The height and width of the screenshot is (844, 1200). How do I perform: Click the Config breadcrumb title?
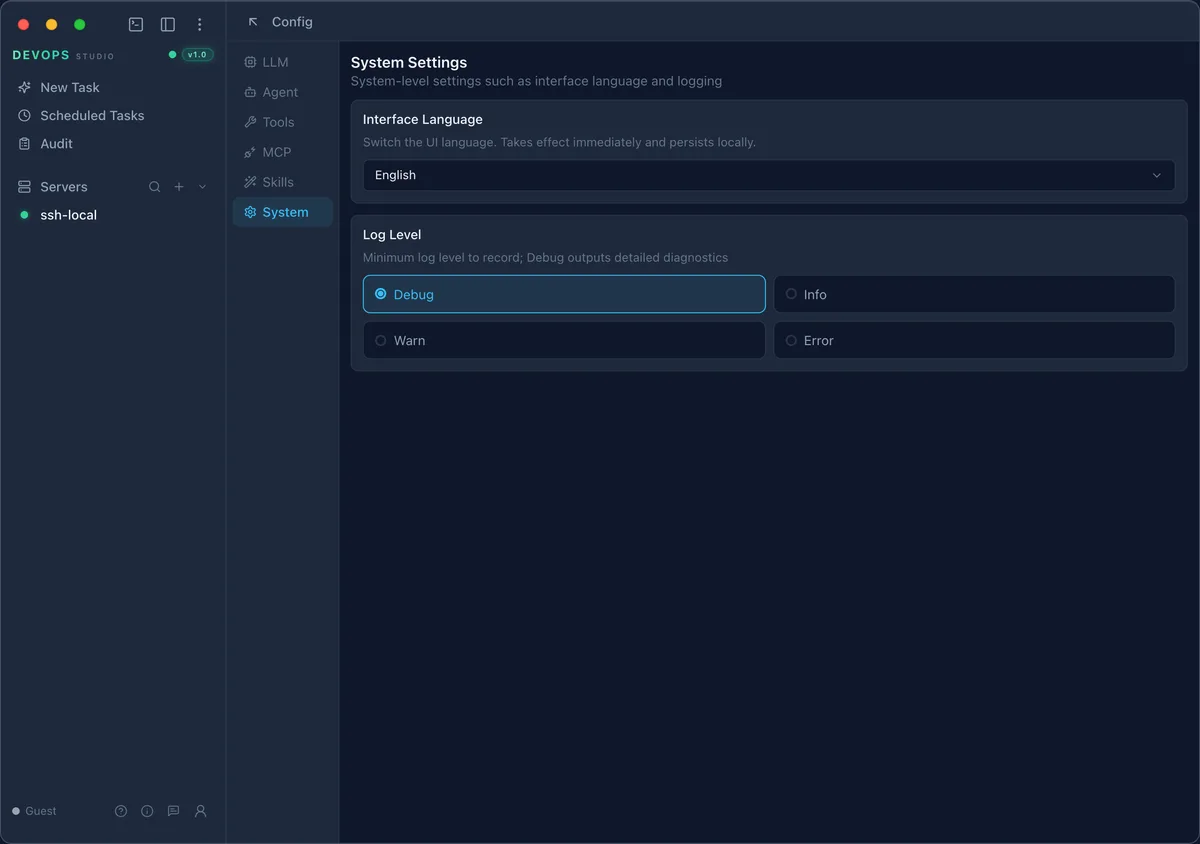(292, 22)
